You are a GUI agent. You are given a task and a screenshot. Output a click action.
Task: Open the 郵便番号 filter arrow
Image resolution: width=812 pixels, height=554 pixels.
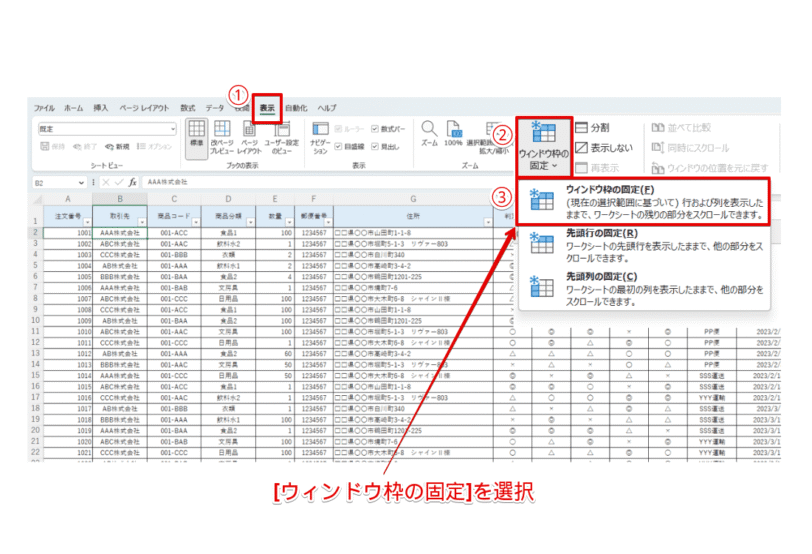pos(328,222)
